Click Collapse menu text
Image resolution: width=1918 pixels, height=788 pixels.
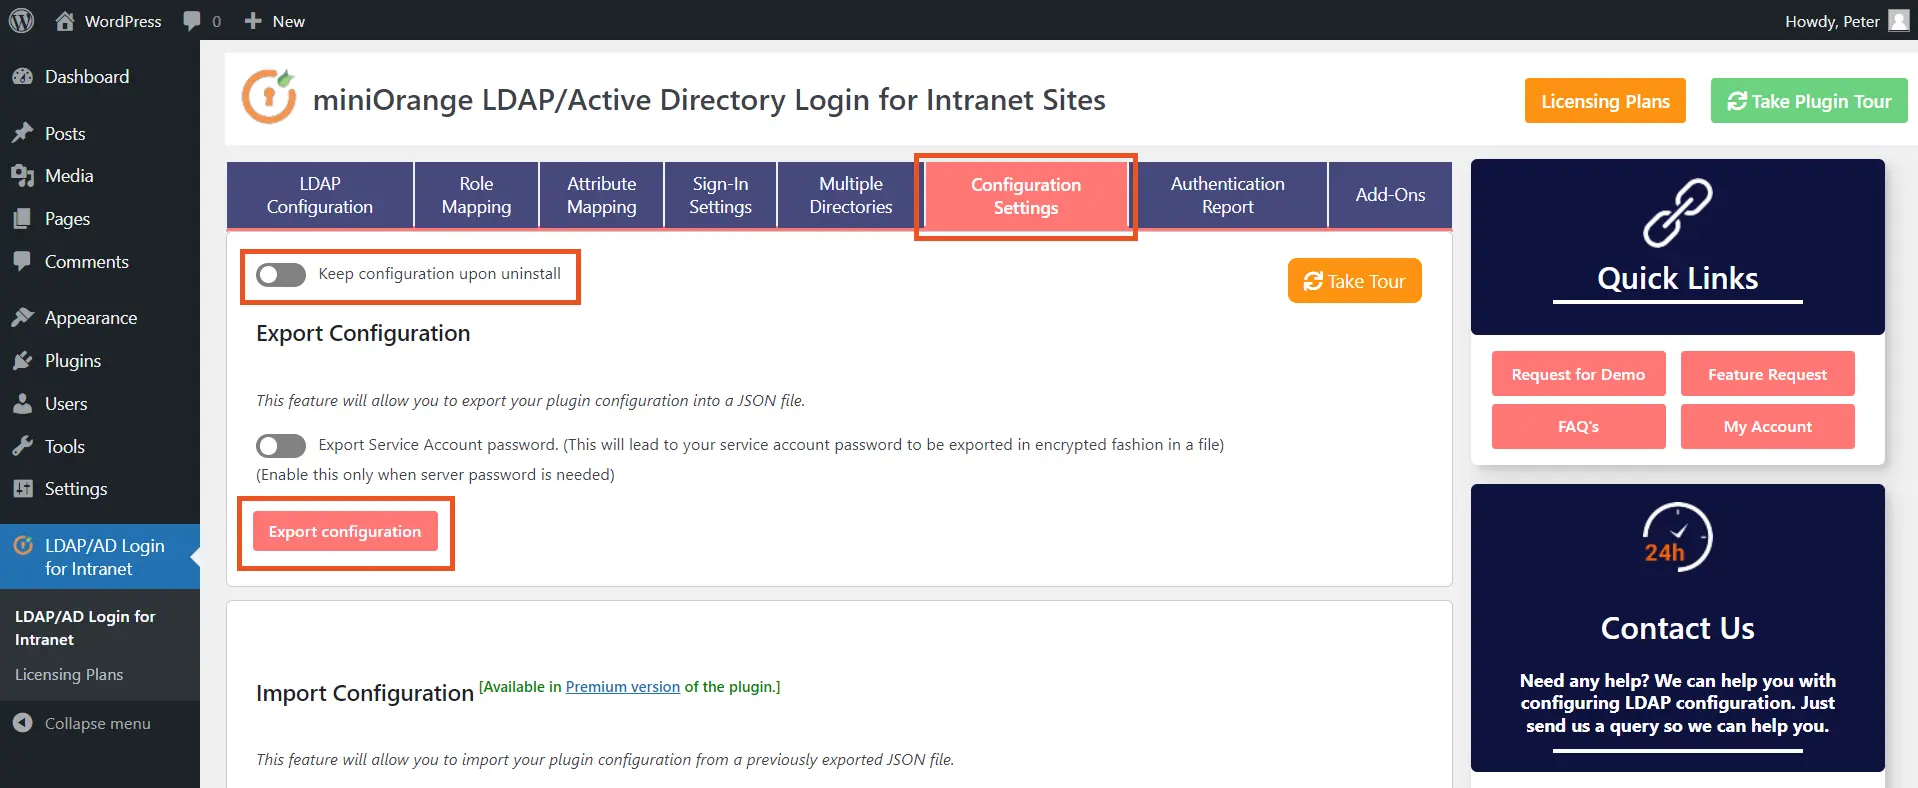(98, 723)
